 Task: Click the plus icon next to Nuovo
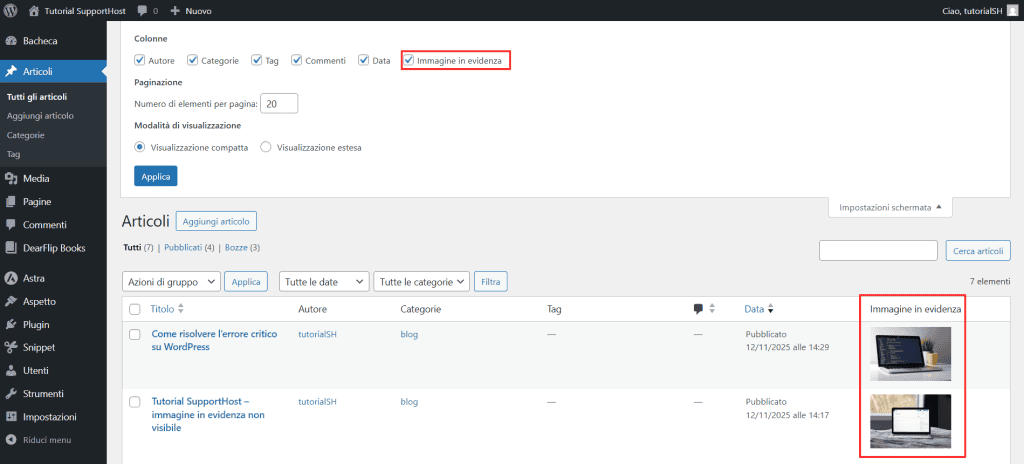pyautogui.click(x=174, y=11)
